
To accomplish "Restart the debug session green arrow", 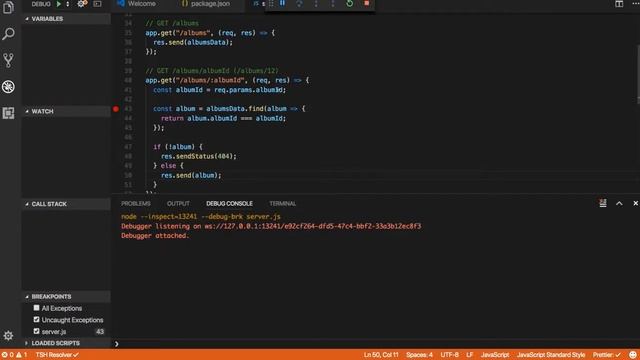I will tap(350, 3).
